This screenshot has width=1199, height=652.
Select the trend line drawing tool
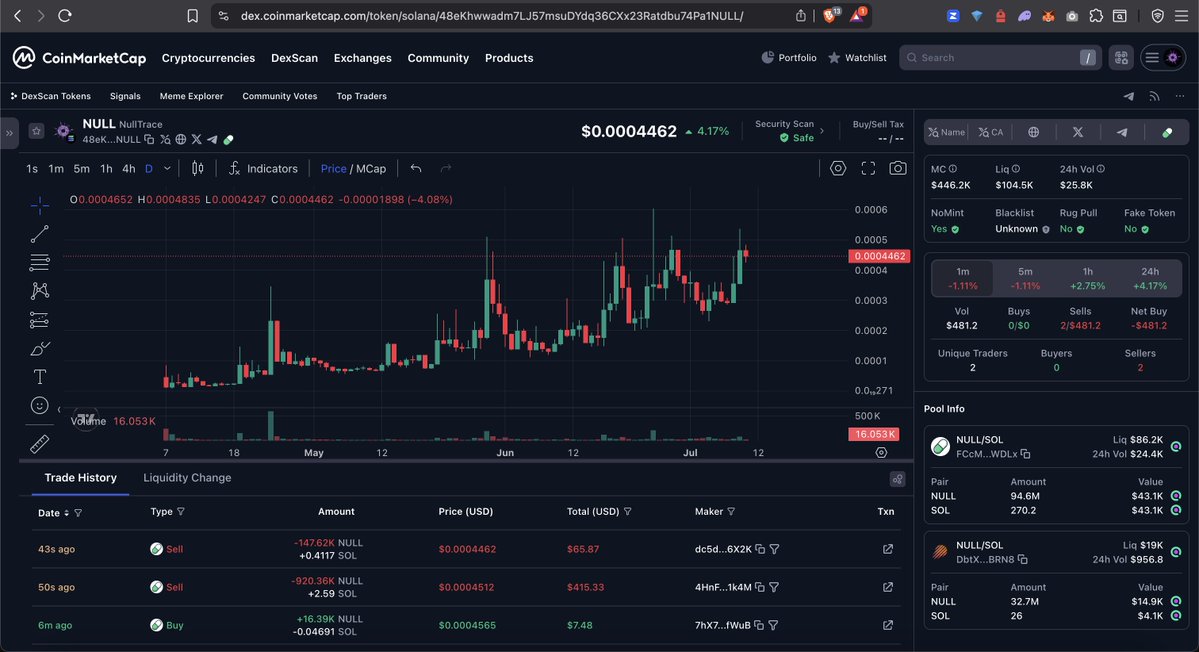point(40,234)
